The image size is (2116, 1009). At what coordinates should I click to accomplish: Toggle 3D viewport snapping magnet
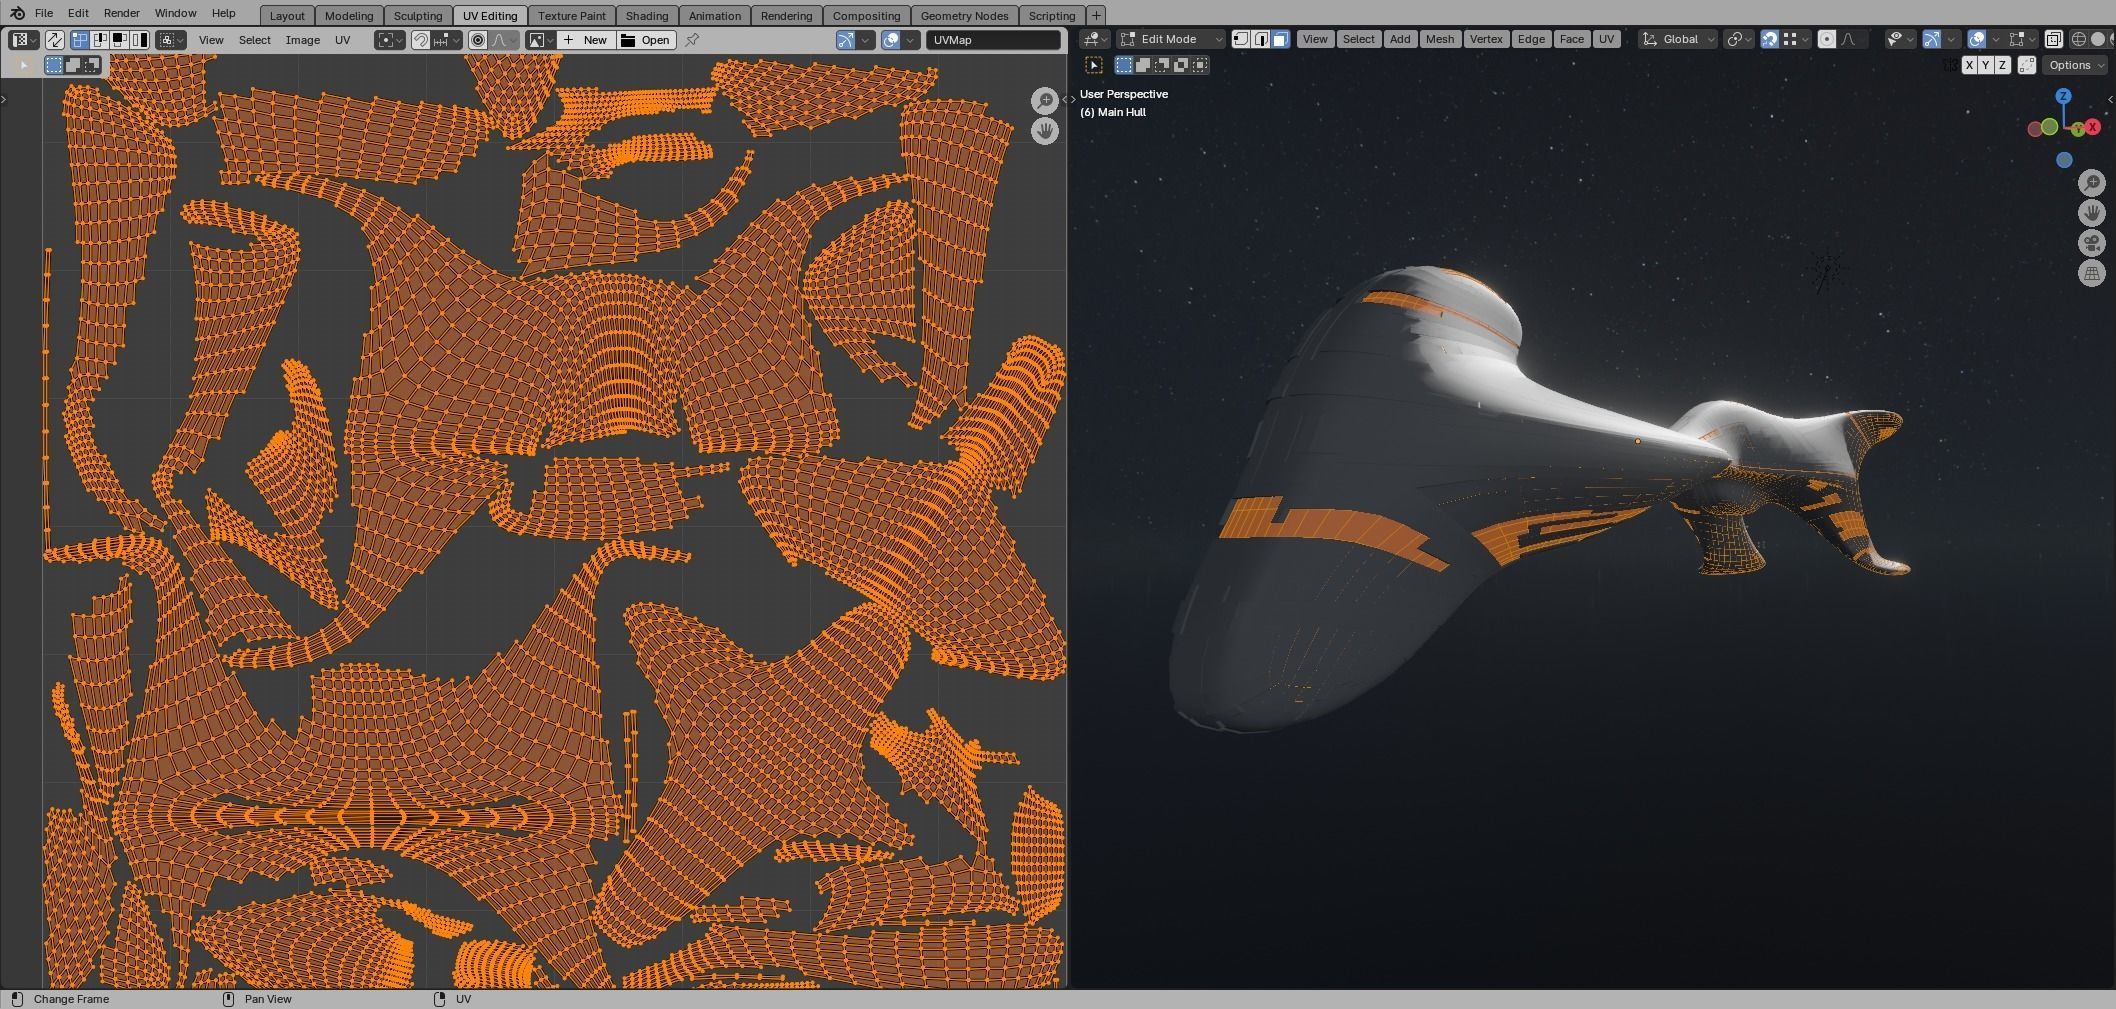coord(1769,39)
